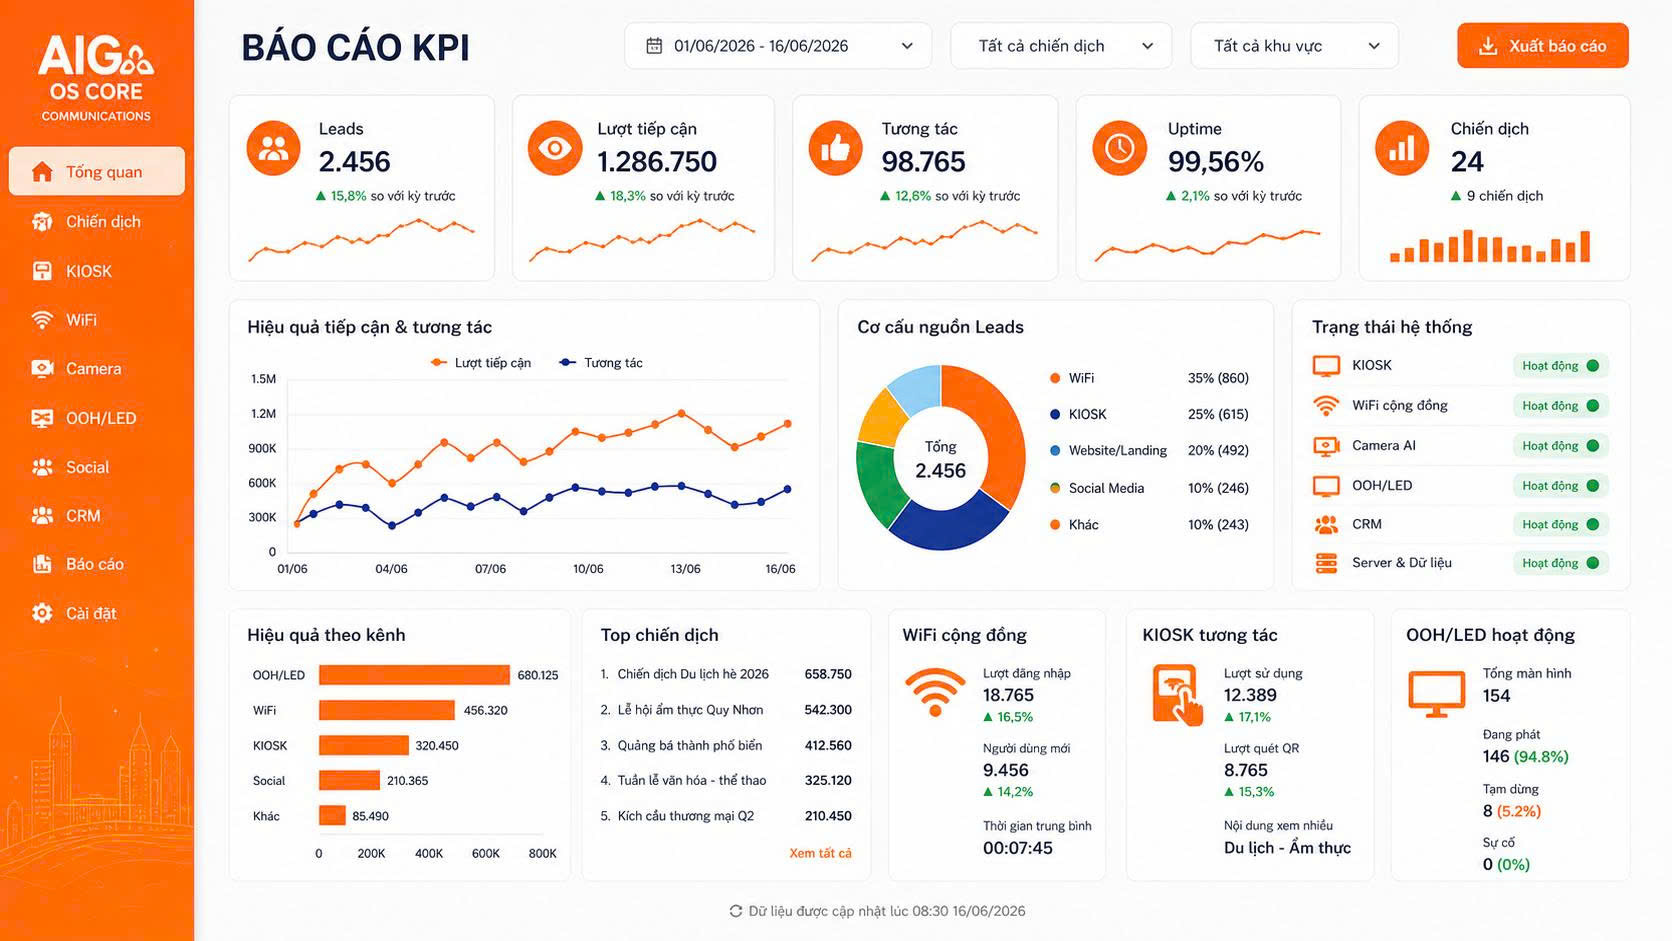This screenshot has width=1672, height=941.
Task: Click the Leads people icon in KPI card
Action: tap(273, 148)
